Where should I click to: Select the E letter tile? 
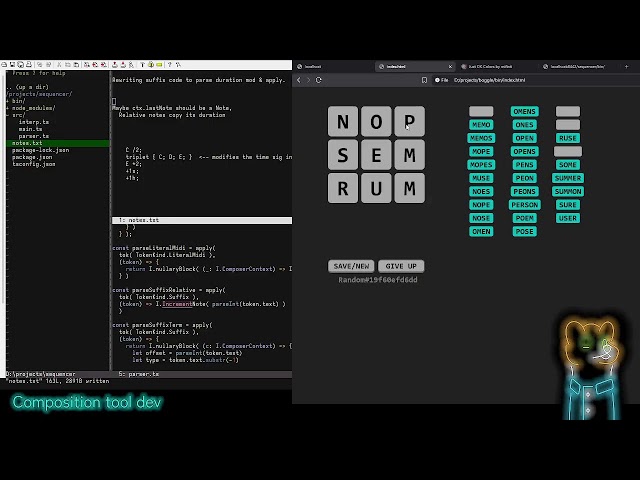click(376, 155)
